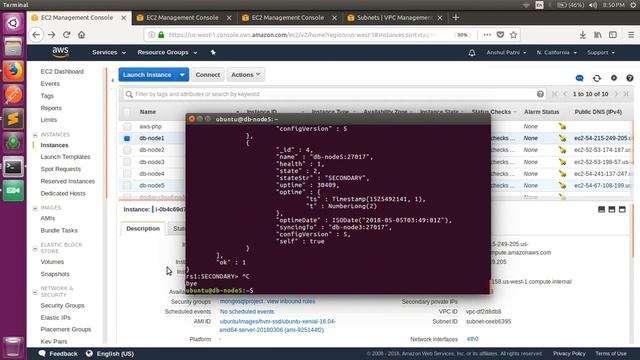This screenshot has height=360, width=640.
Task: Open the Support dropdown
Action: point(601,53)
